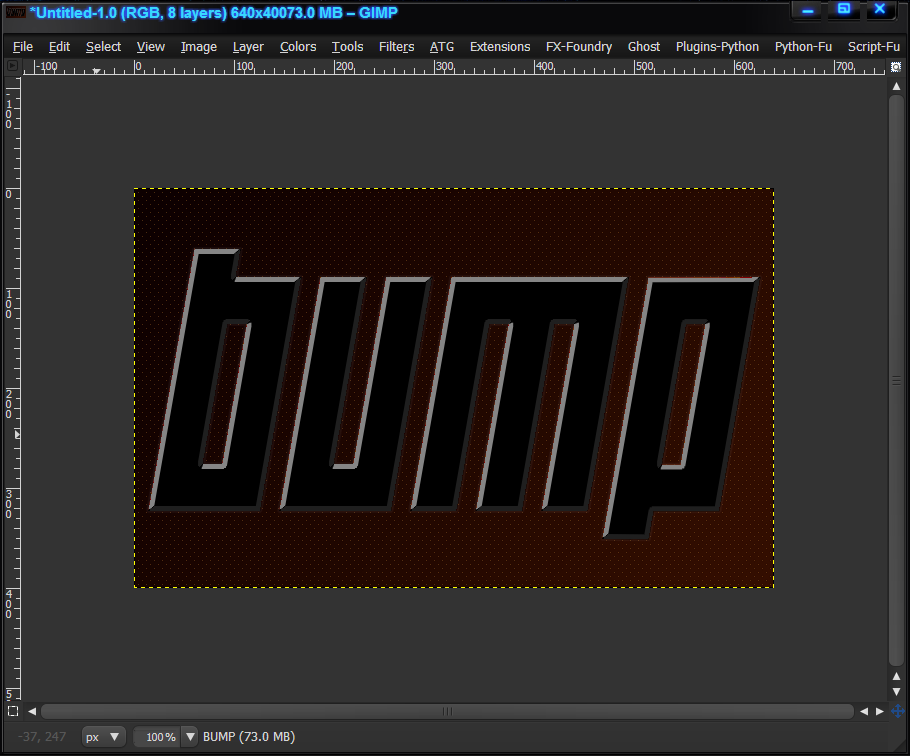Open the Script-Fu menu
This screenshot has height=756, width=910.
click(x=873, y=46)
